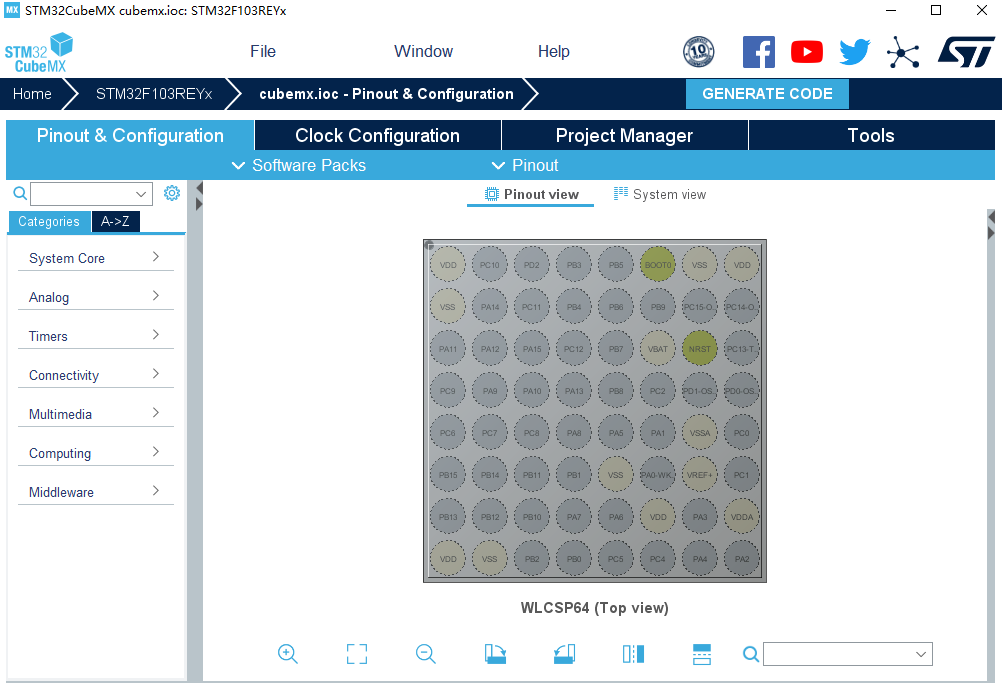Expand the Timers category
1002x691 pixels.
[x=95, y=336]
